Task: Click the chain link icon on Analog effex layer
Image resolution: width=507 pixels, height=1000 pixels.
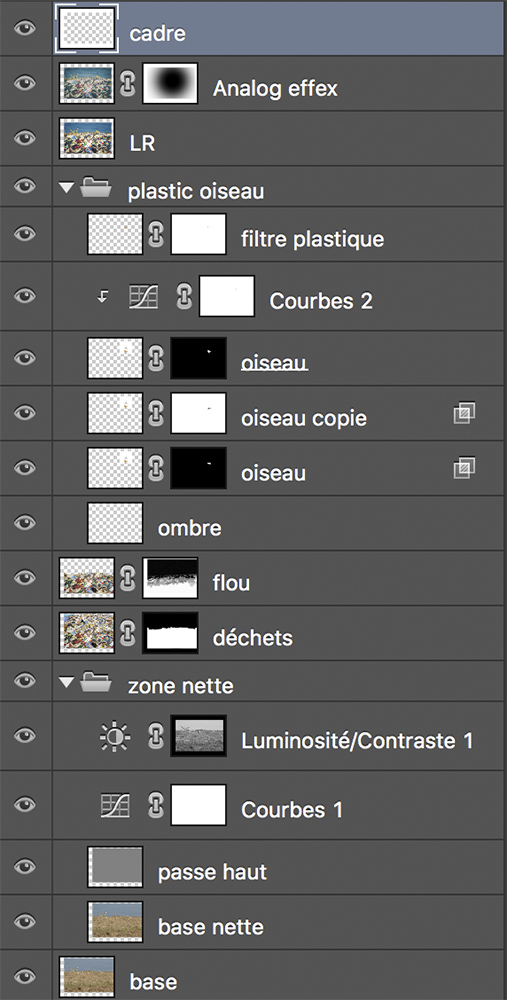Action: click(x=128, y=84)
